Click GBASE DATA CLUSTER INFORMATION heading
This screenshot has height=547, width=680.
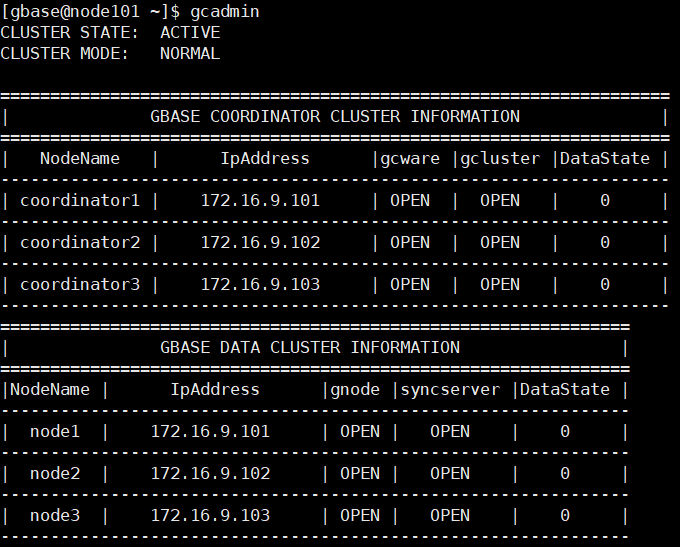pos(310,348)
